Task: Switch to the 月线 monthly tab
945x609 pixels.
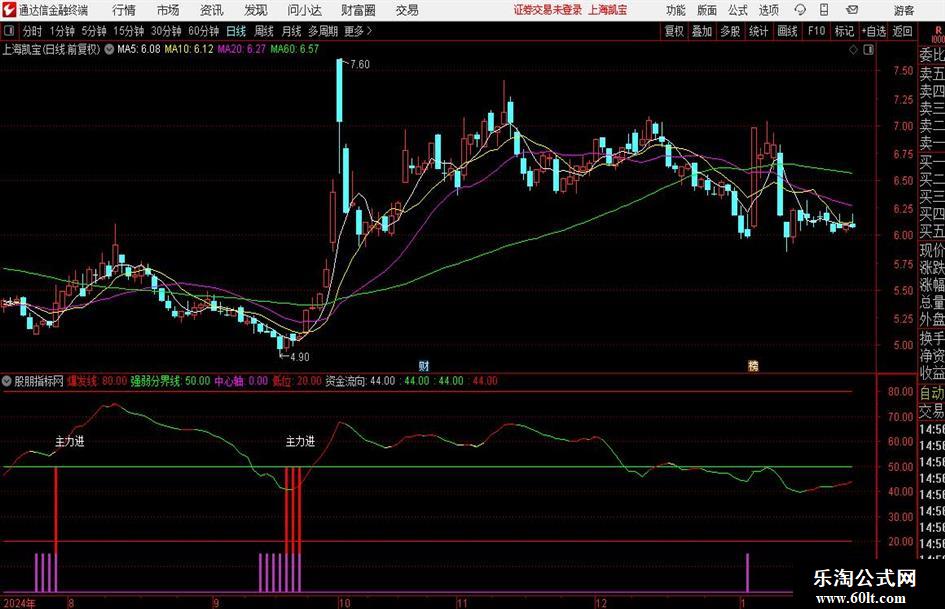Action: (x=292, y=31)
